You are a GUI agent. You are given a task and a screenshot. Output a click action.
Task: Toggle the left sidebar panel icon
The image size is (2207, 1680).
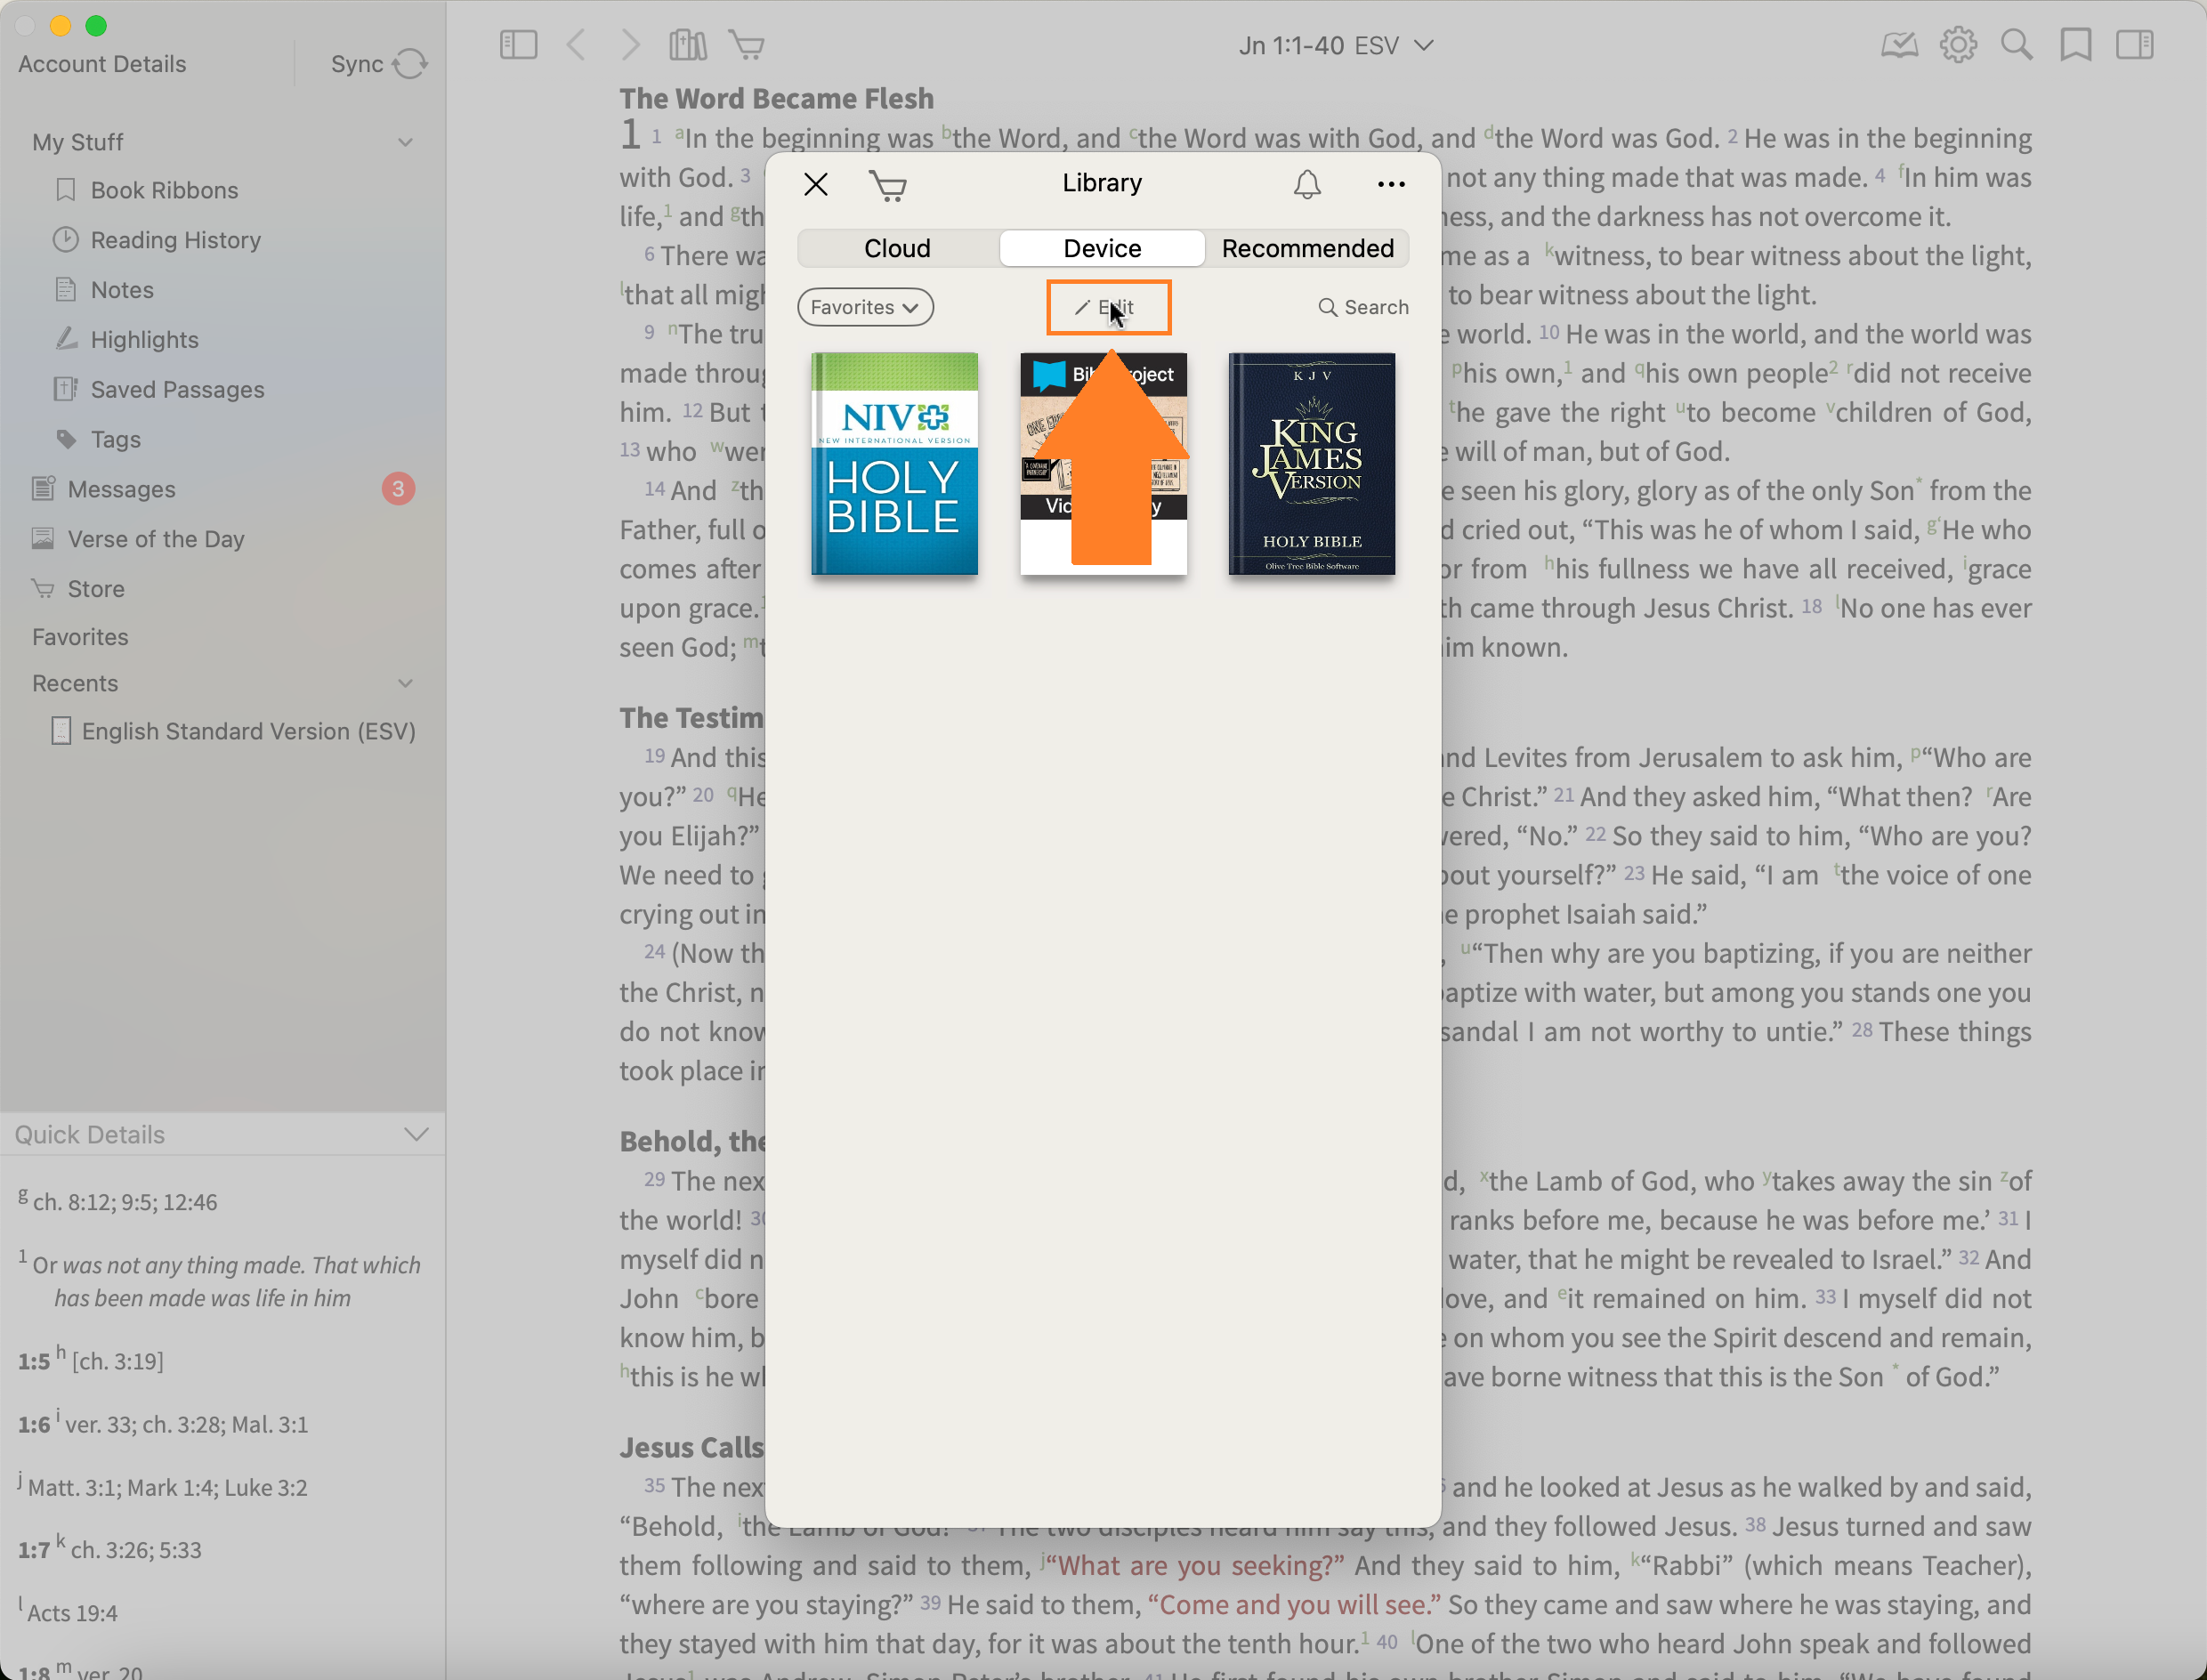pos(518,45)
